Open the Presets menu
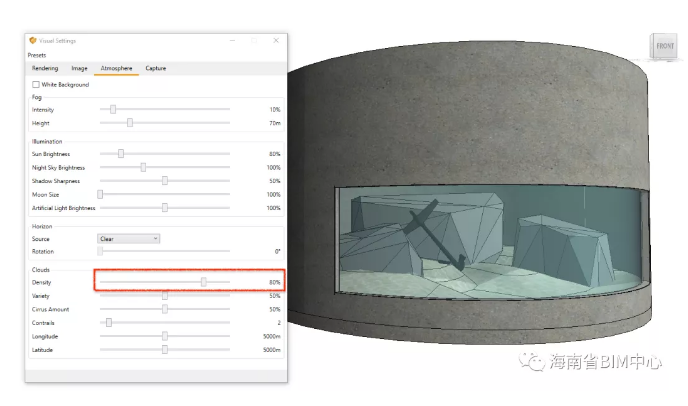This screenshot has height=406, width=688. 37,55
